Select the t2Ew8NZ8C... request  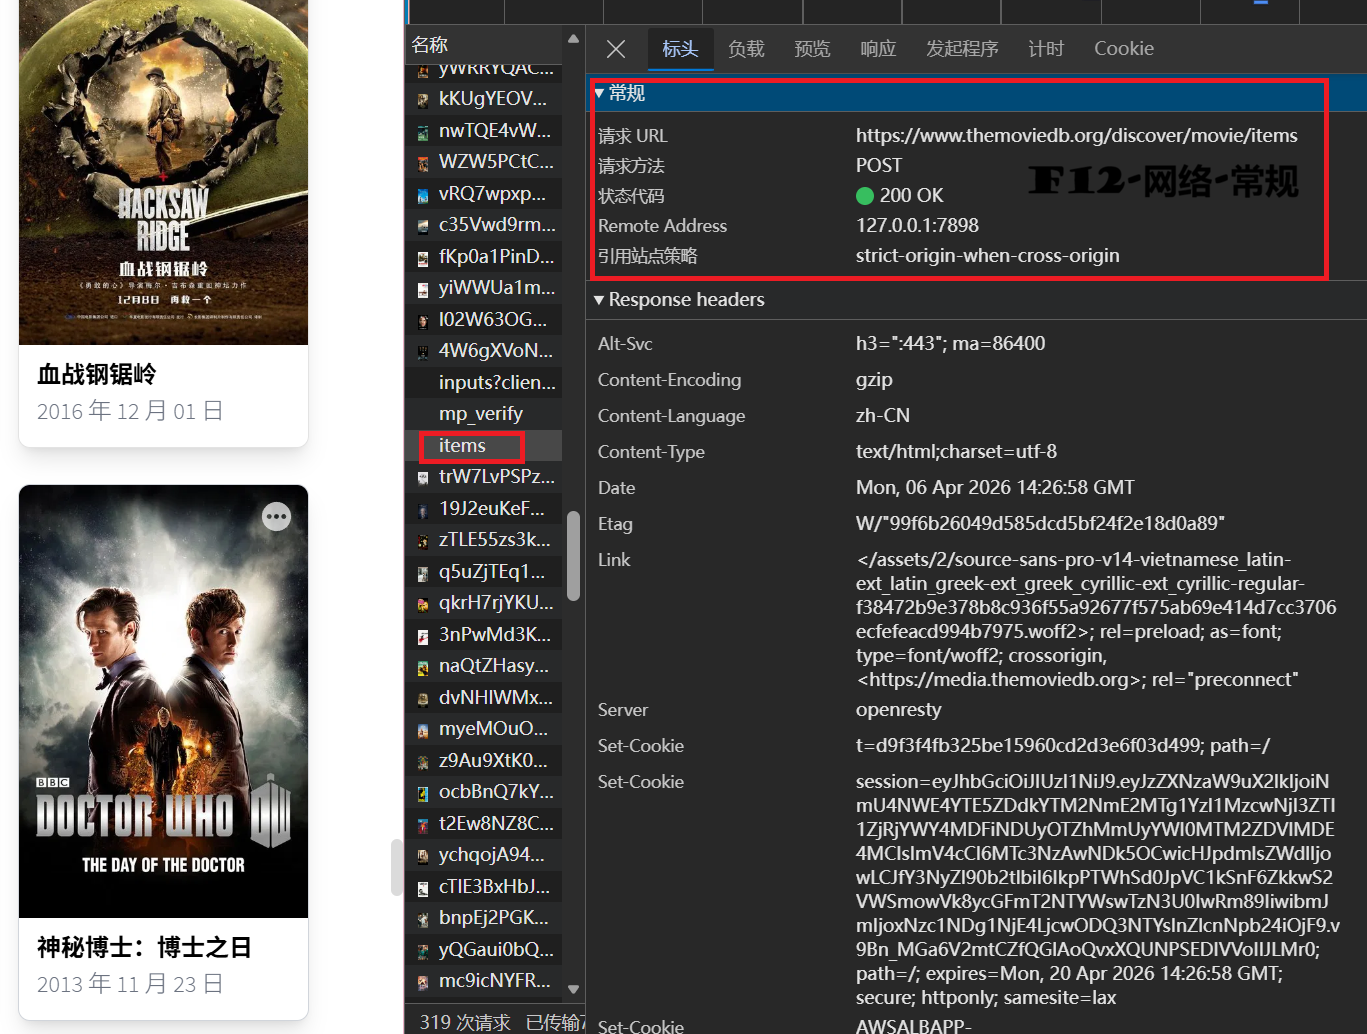484,823
